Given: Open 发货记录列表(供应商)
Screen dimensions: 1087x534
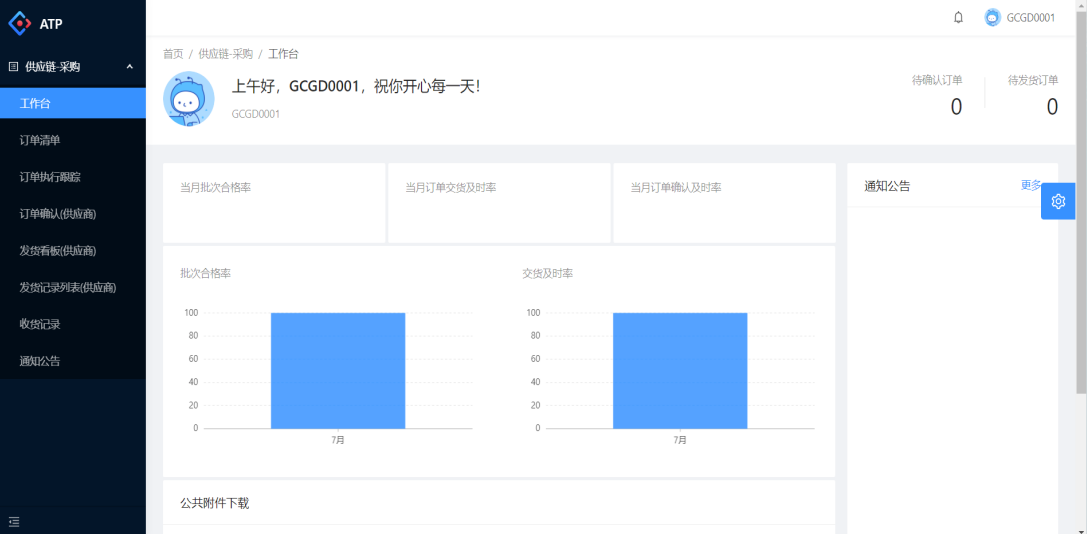Looking at the screenshot, I should coord(68,288).
